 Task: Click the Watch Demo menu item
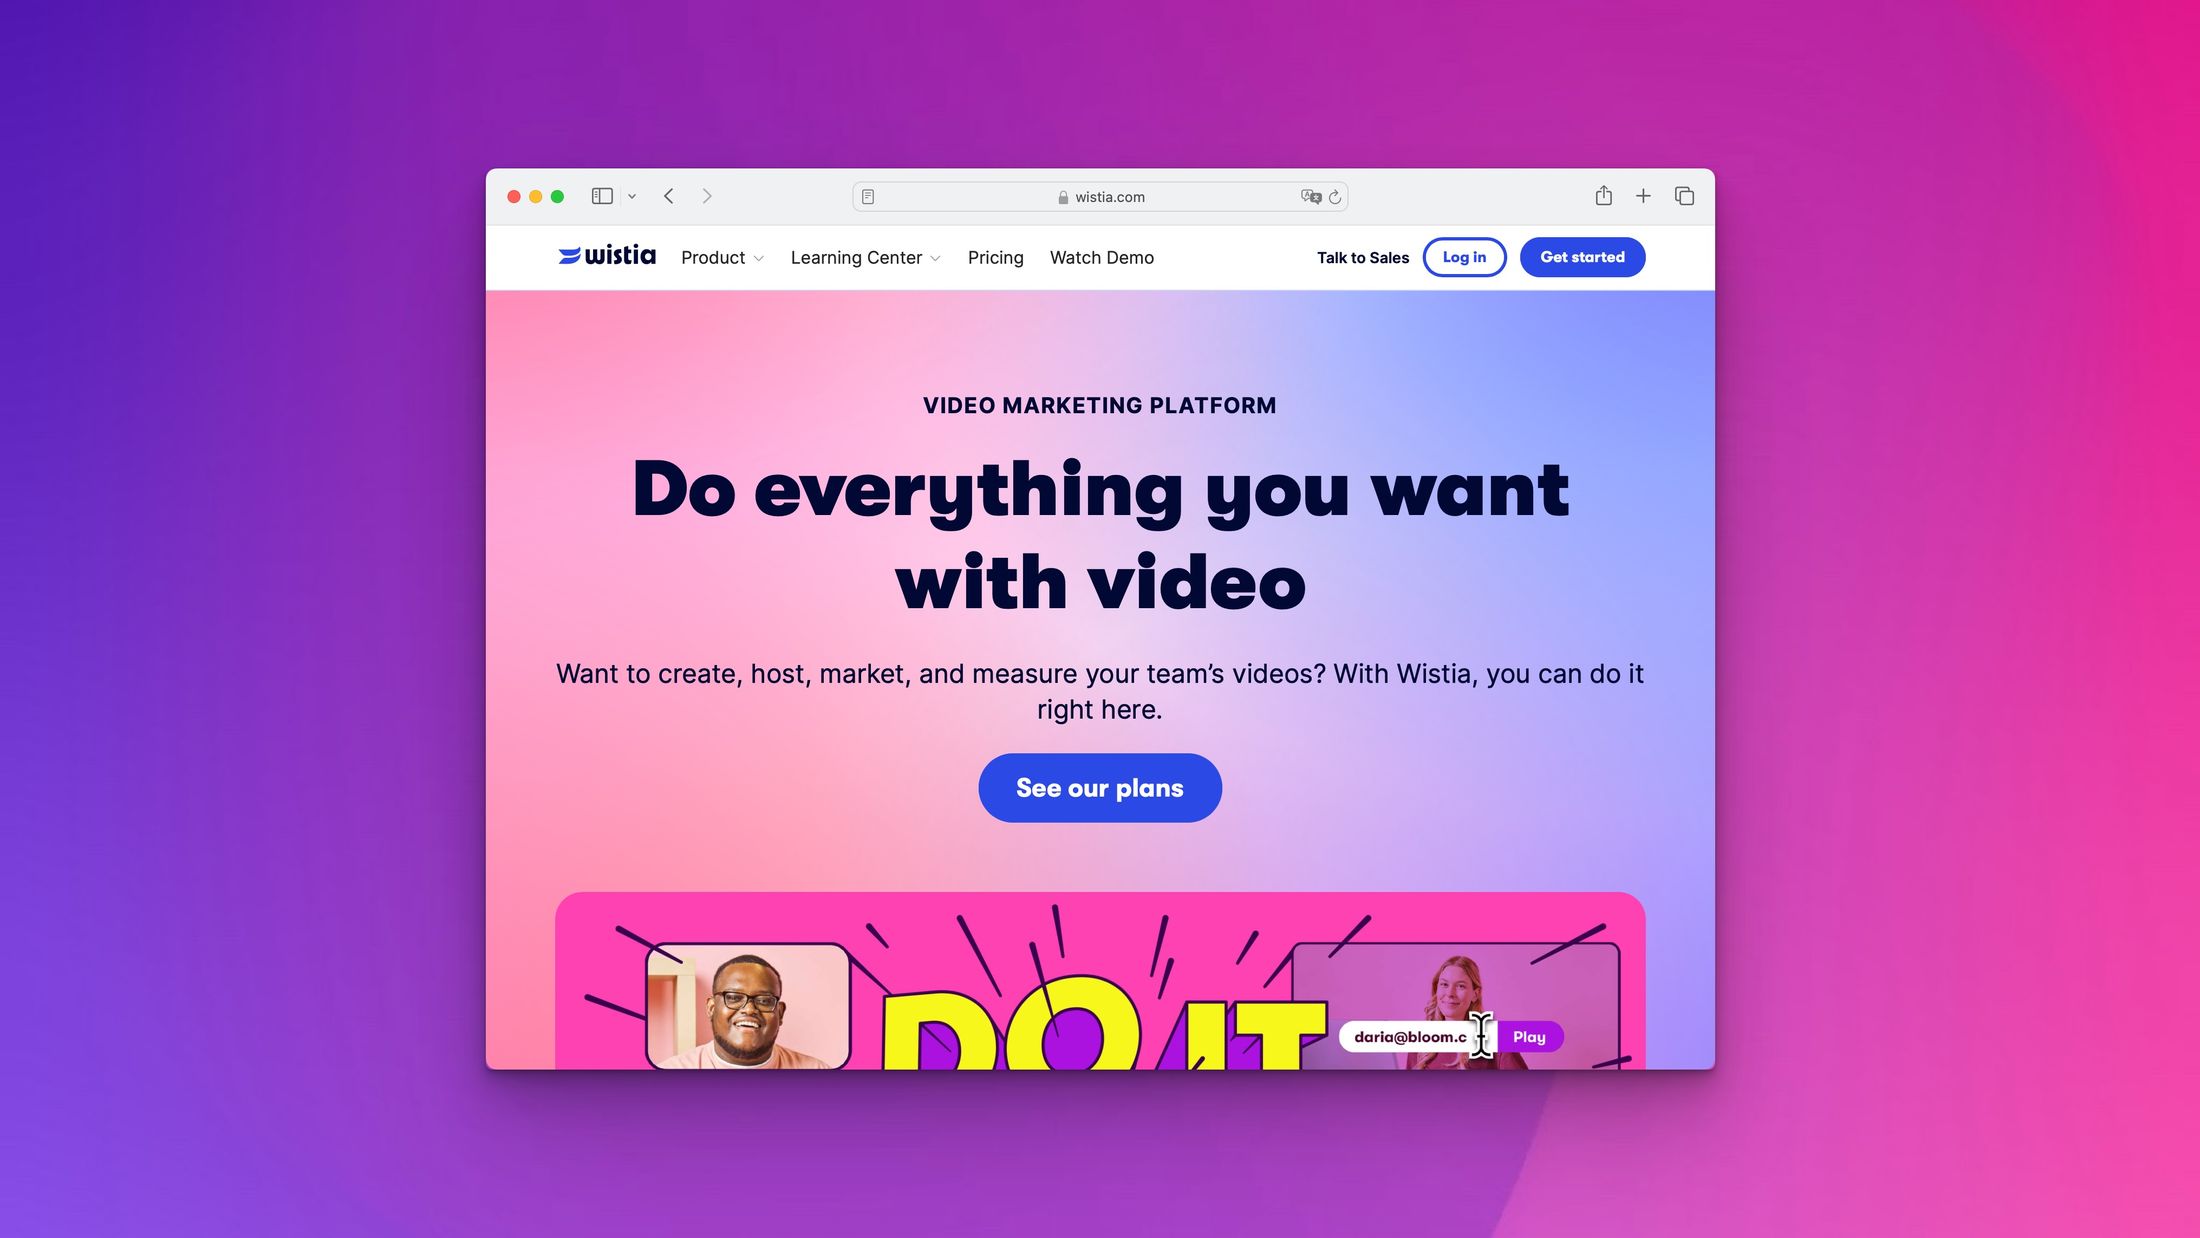1102,257
